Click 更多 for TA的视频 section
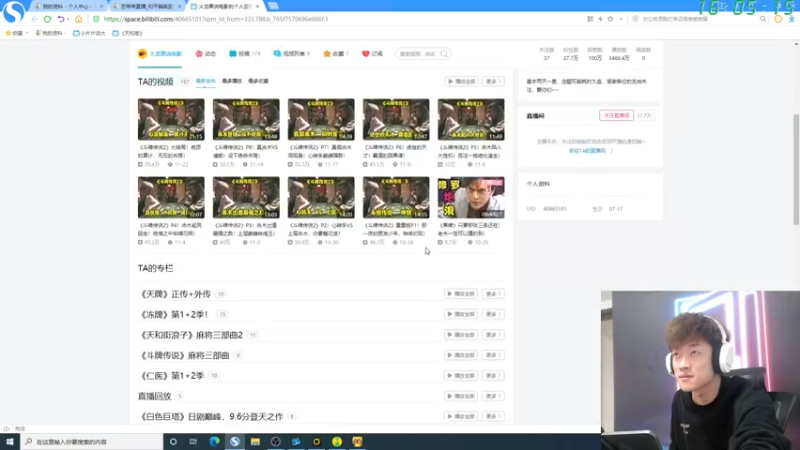This screenshot has height=450, width=800. click(493, 81)
